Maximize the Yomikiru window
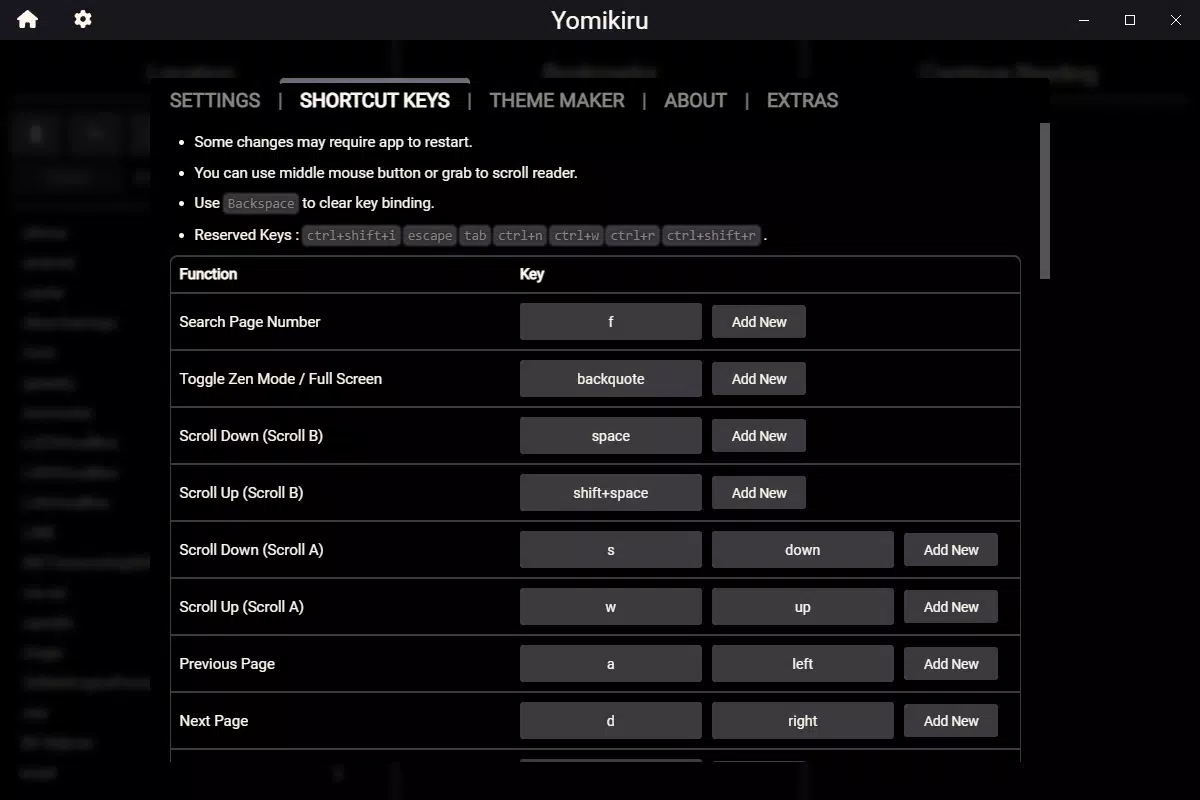Image resolution: width=1200 pixels, height=800 pixels. point(1130,20)
